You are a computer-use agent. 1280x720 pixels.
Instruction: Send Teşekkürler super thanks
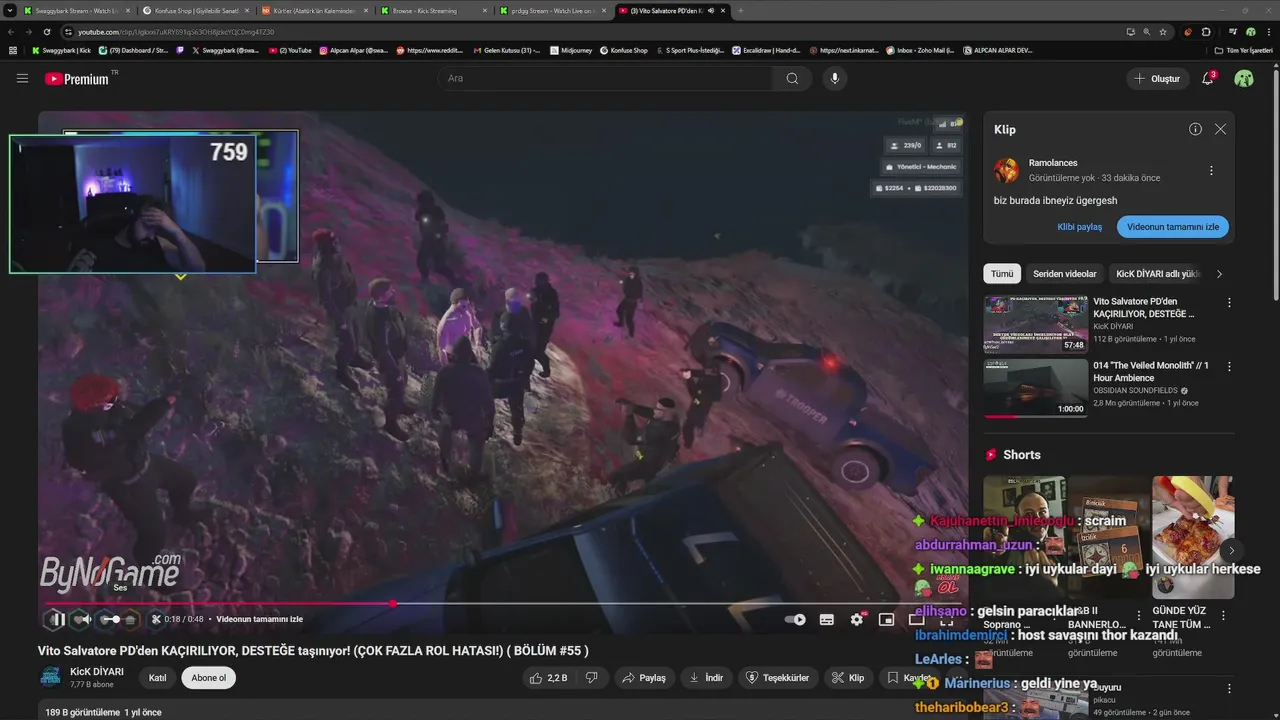pos(778,677)
